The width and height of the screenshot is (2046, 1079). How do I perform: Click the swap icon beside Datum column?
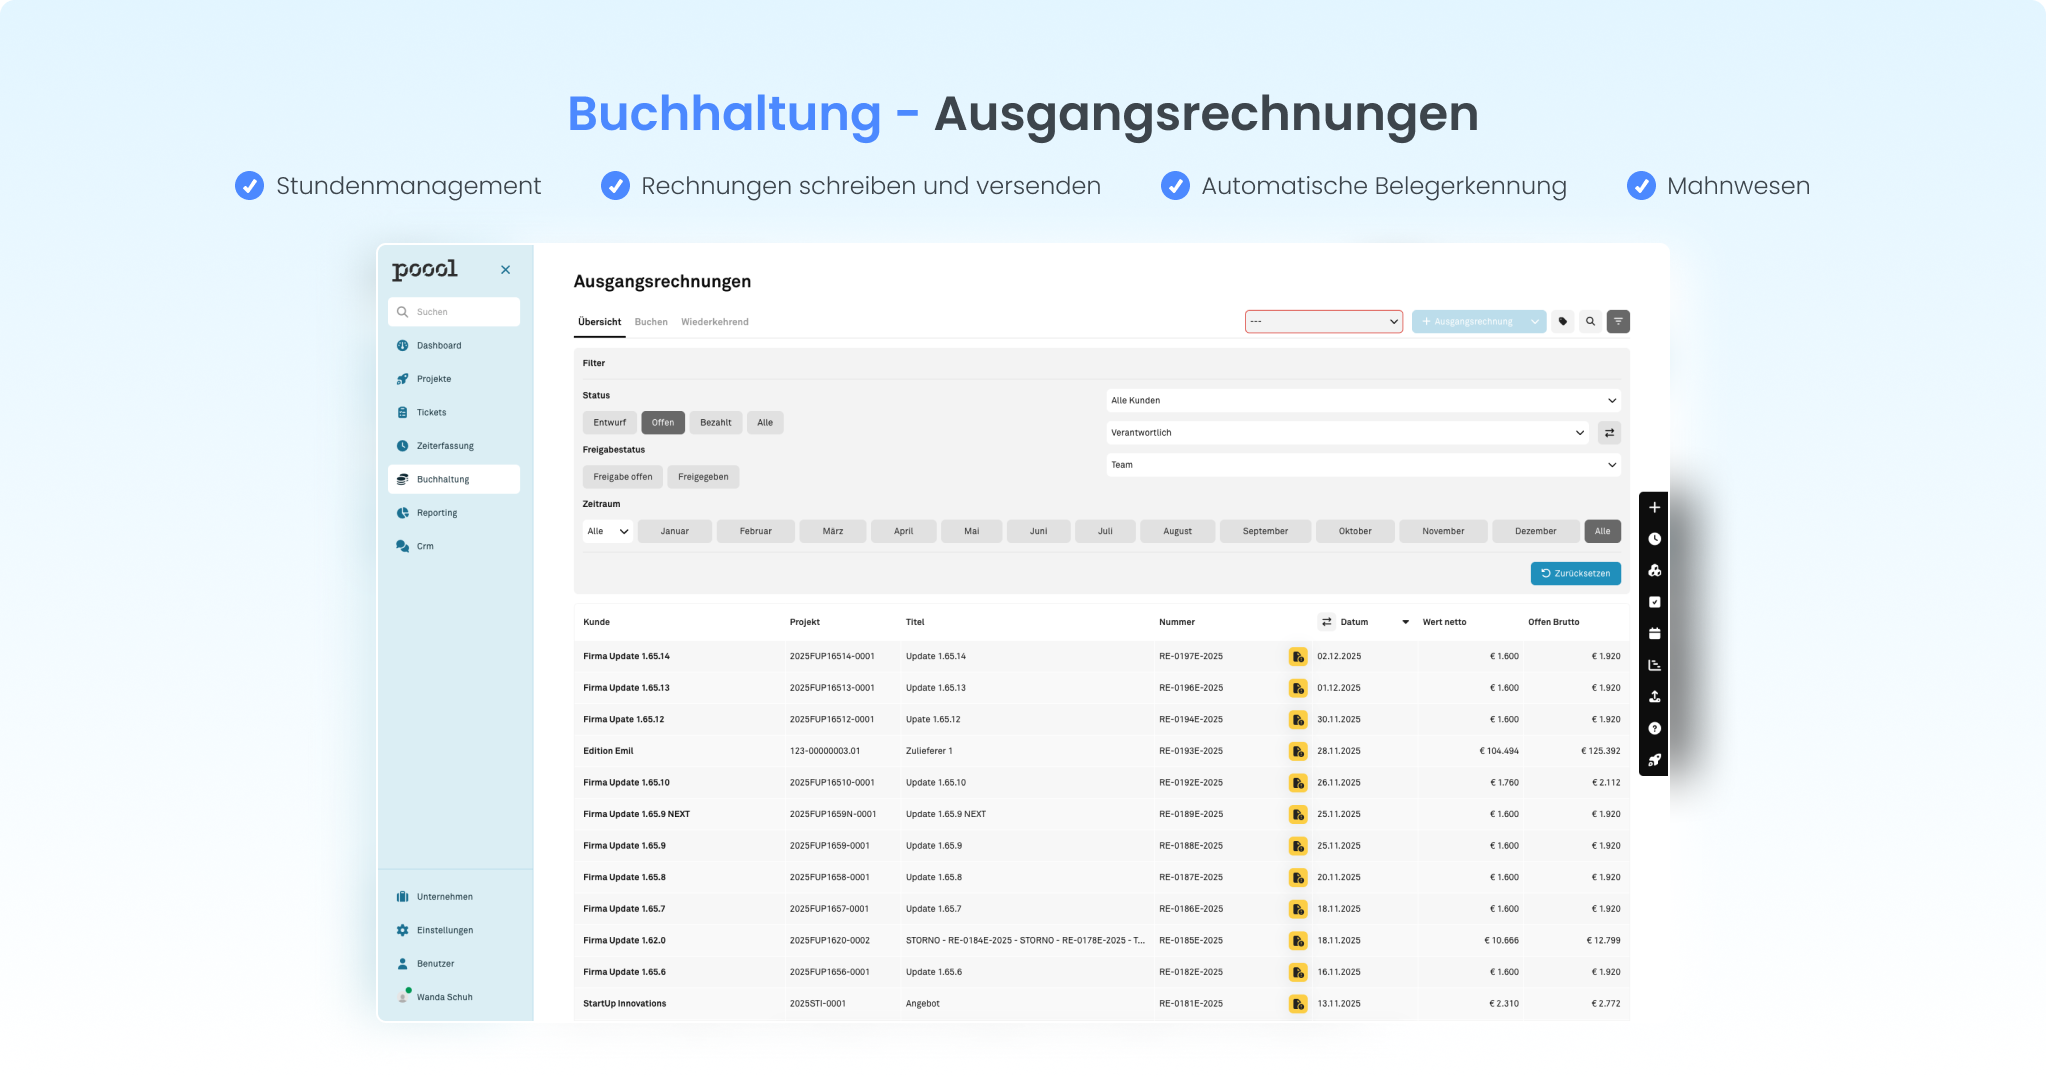point(1327,622)
